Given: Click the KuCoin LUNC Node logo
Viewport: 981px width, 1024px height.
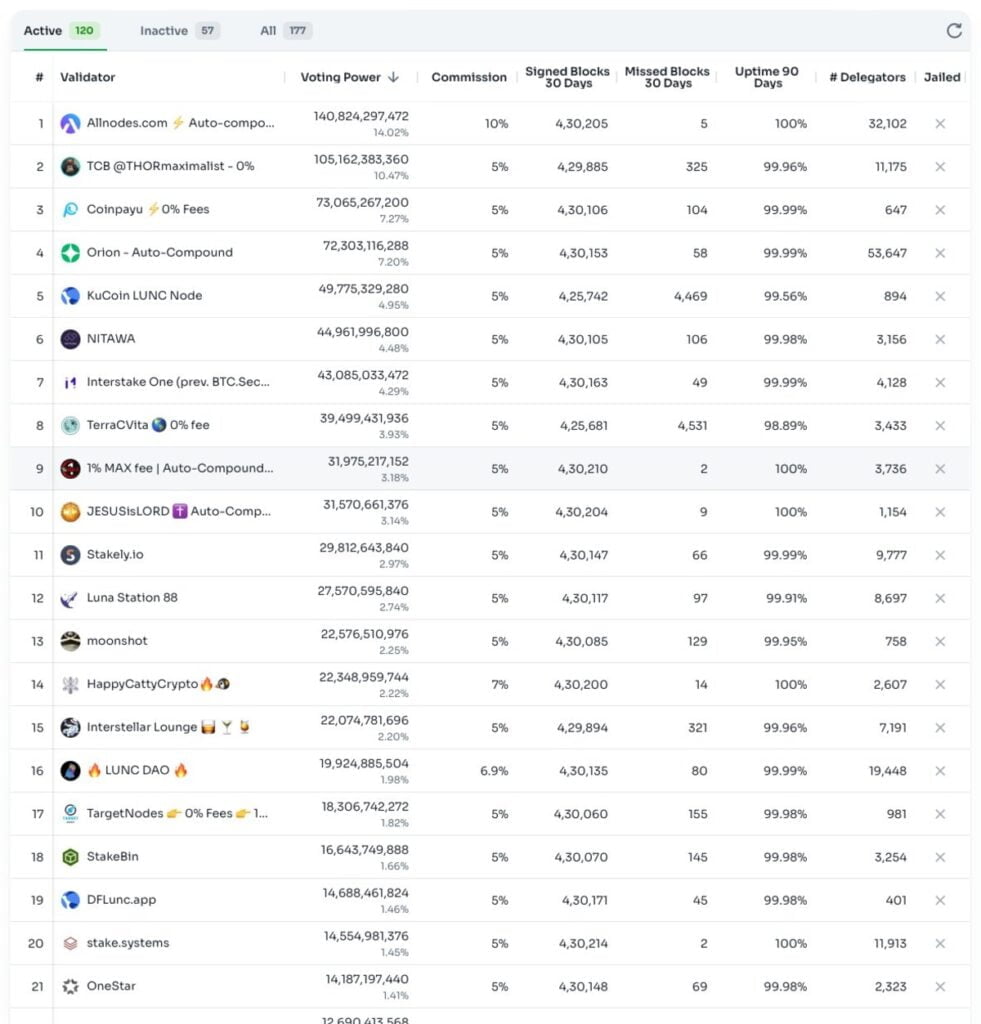Looking at the screenshot, I should point(70,296).
